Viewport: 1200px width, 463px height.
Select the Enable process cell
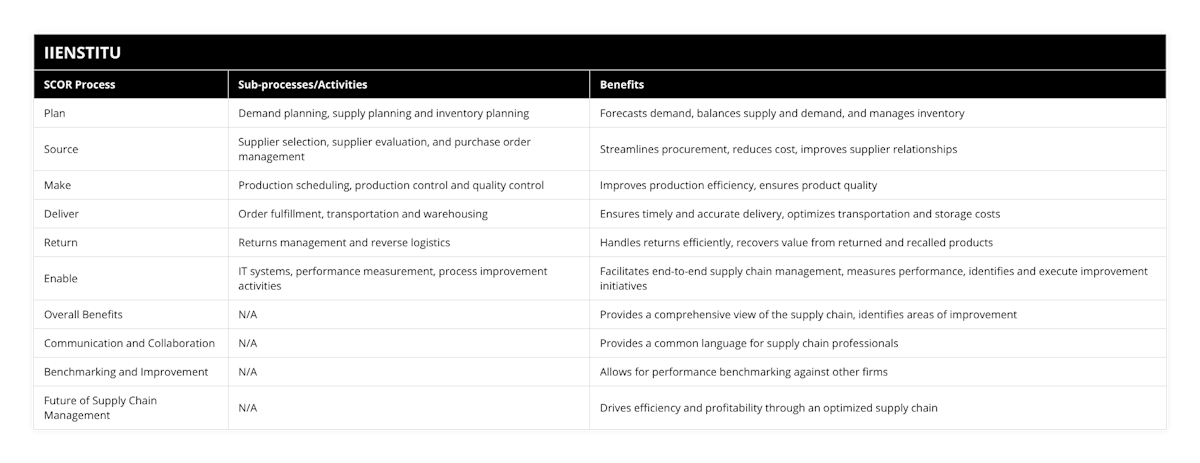pyautogui.click(x=61, y=278)
